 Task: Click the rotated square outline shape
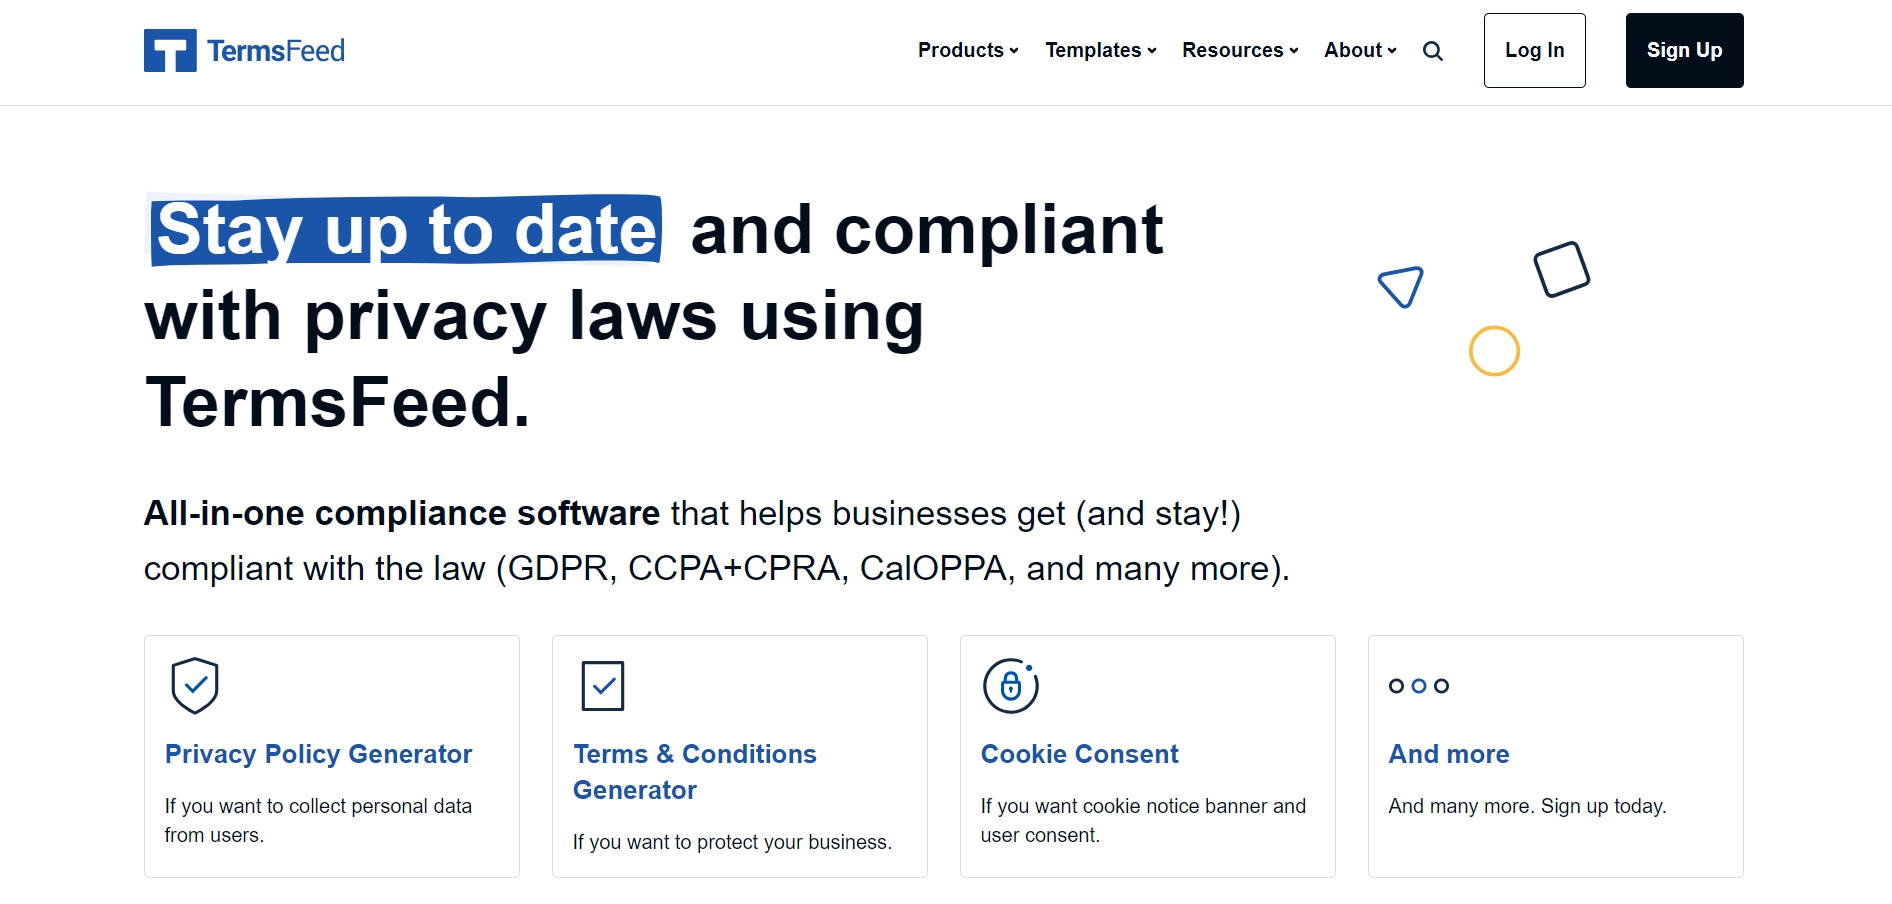point(1563,270)
